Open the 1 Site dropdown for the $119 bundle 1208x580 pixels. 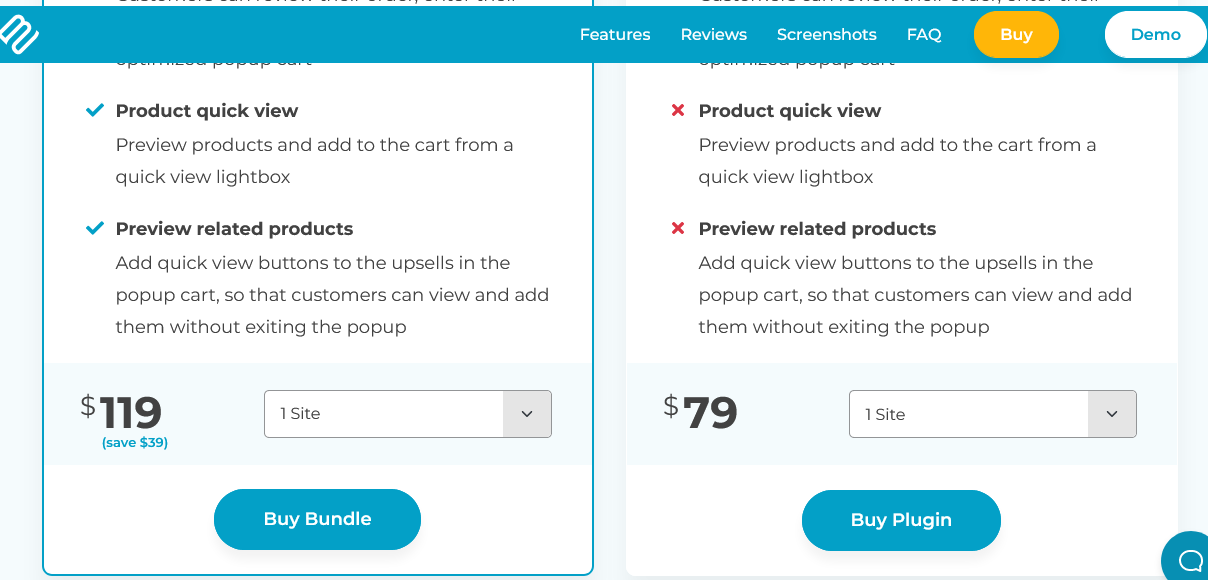(x=408, y=414)
